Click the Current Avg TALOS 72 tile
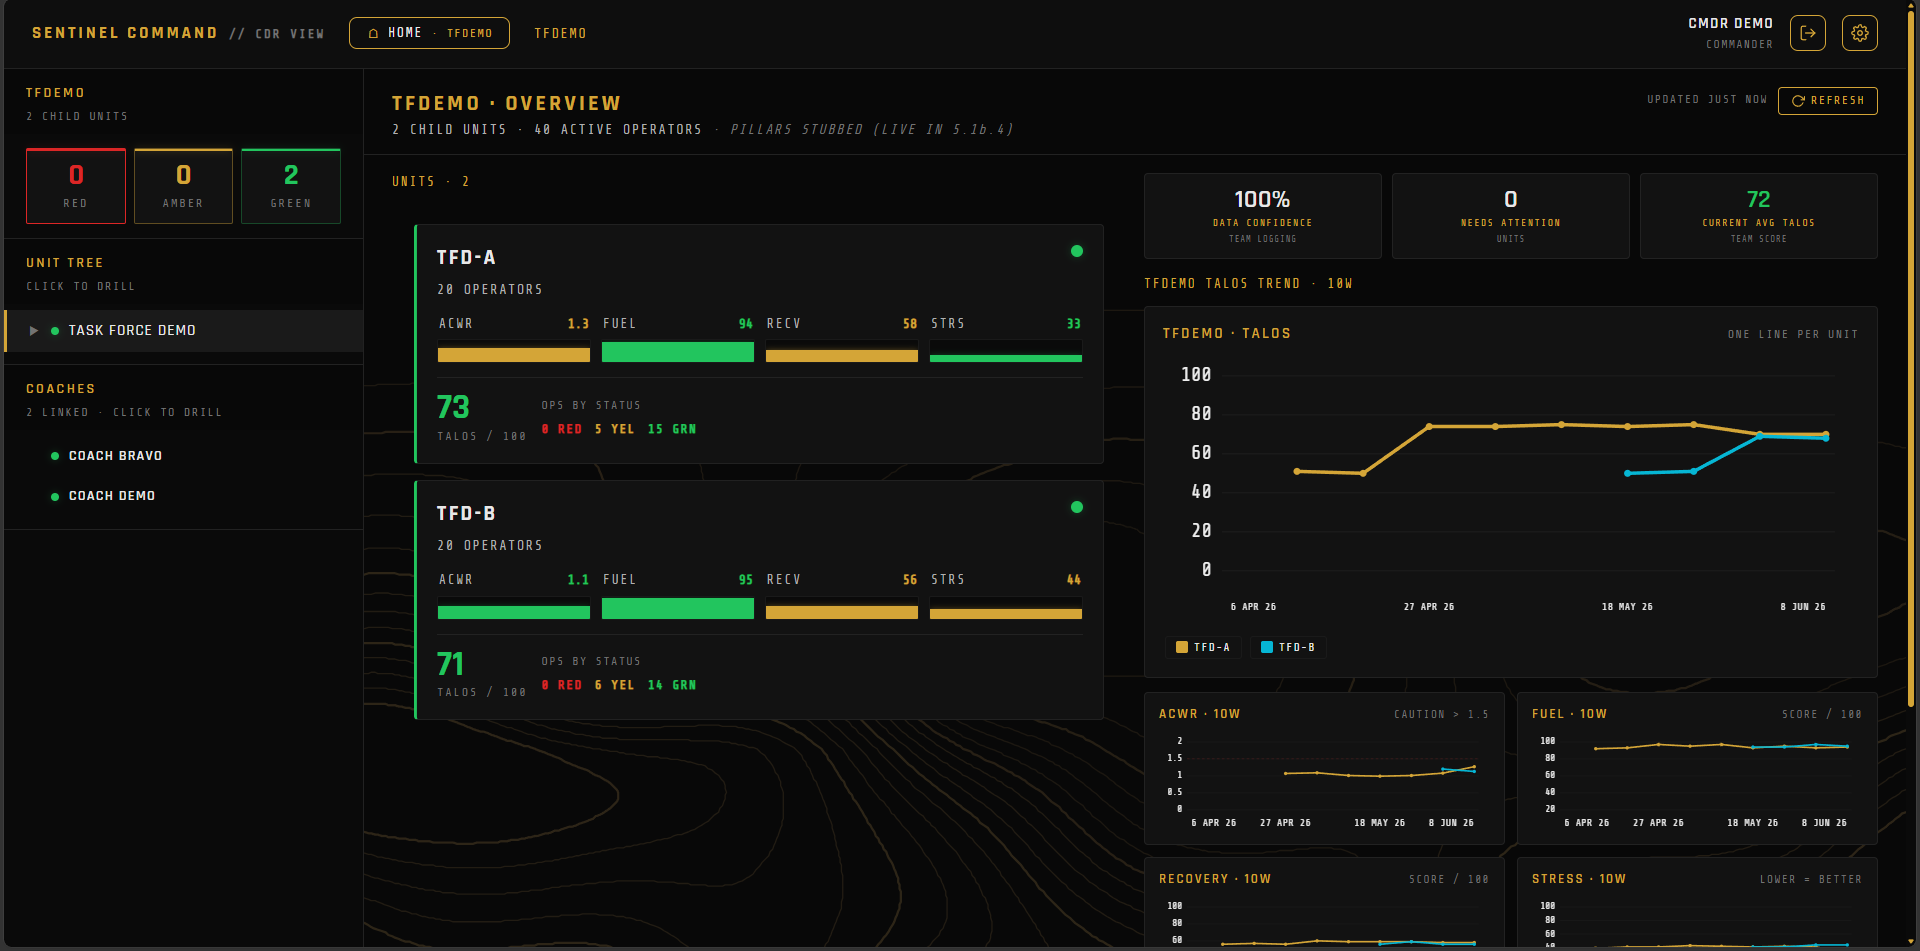This screenshot has width=1920, height=951. [x=1759, y=216]
